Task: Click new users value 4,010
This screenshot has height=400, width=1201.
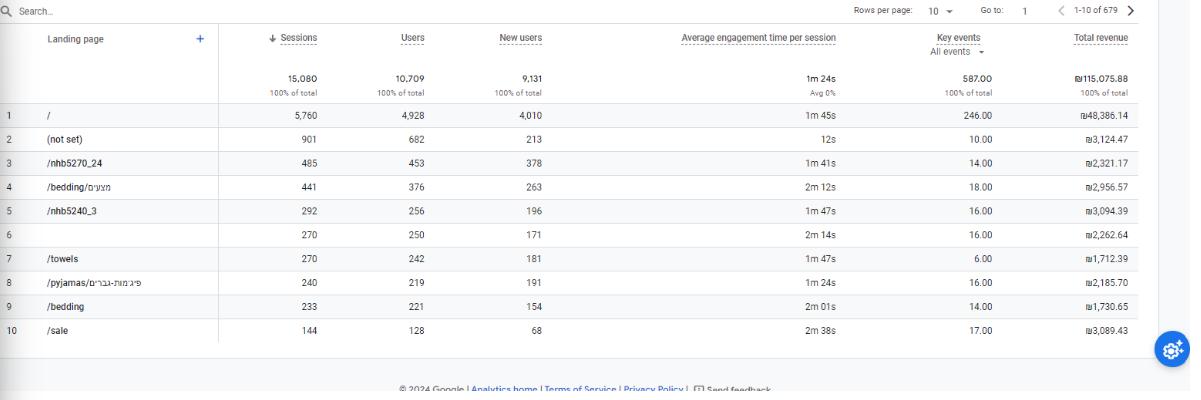Action: [530, 115]
